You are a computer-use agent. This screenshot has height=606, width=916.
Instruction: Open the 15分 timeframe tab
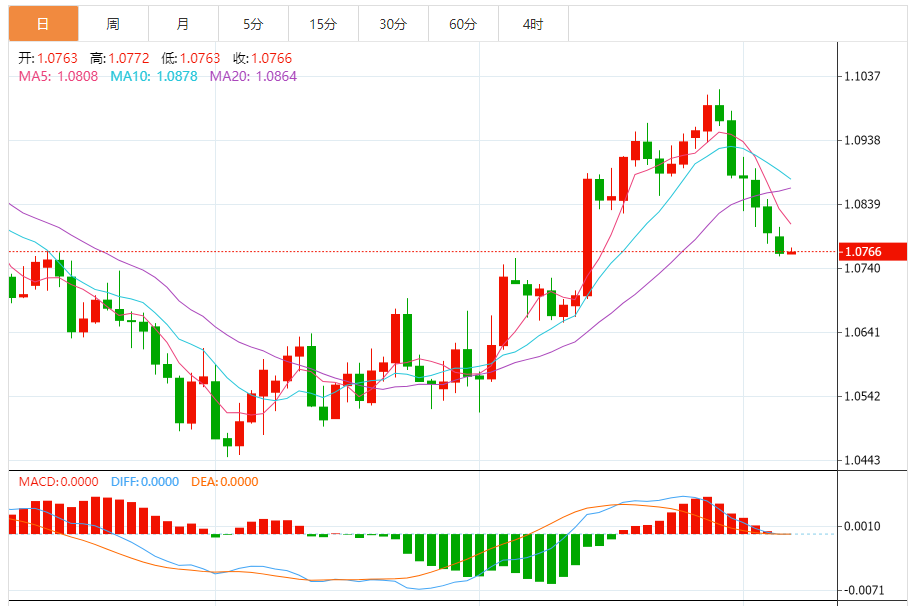coord(324,24)
